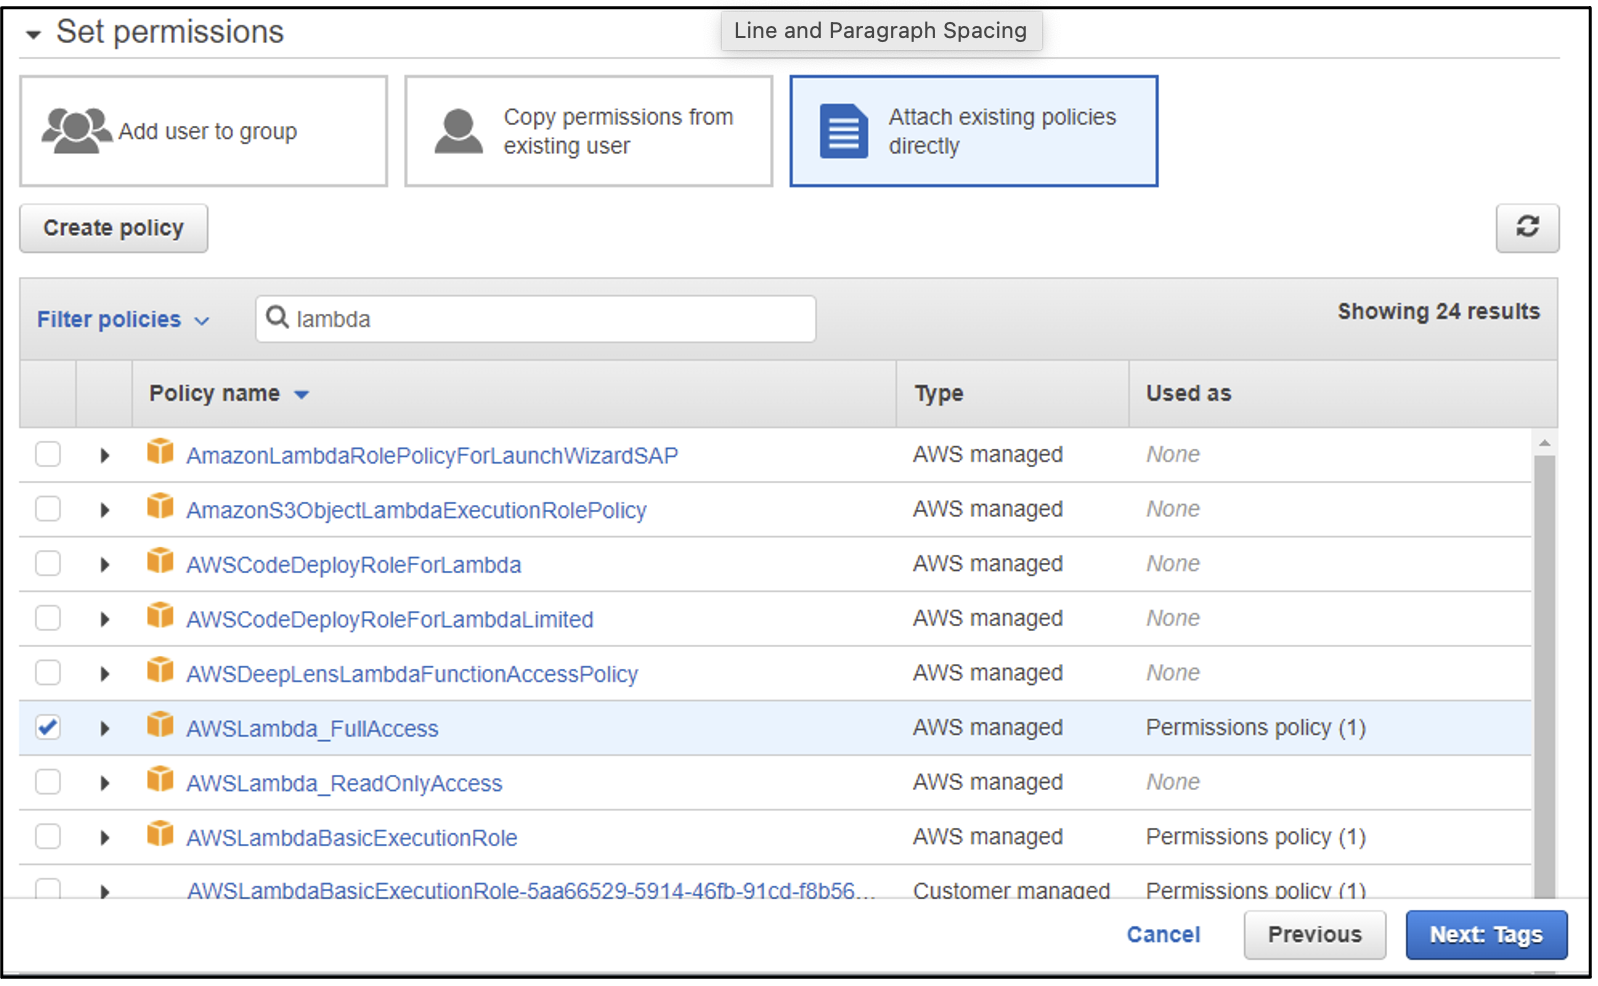Open the AWSCodeDeployRoleForLambda policy link
This screenshot has width=1598, height=986.
click(x=354, y=564)
